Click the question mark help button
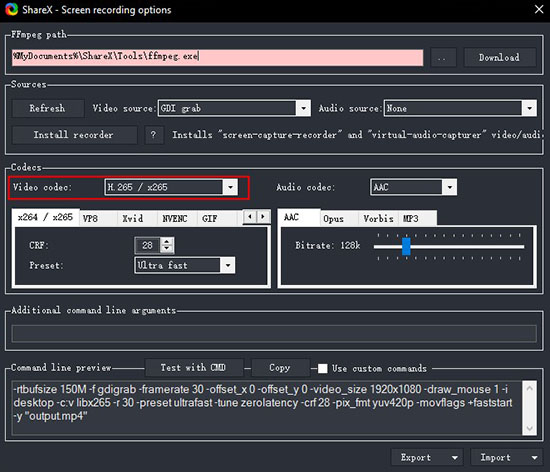This screenshot has height=472, width=550. [154, 135]
